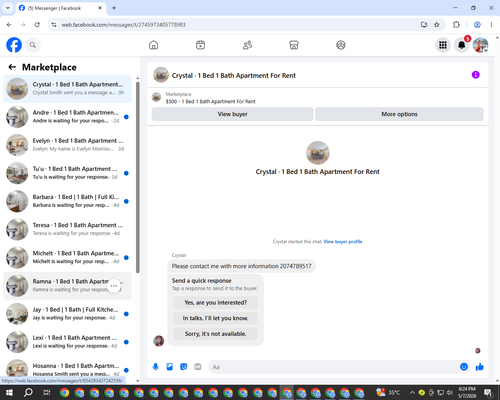Click the browser back arrow
The height and width of the screenshot is (400, 500).
(9, 25)
